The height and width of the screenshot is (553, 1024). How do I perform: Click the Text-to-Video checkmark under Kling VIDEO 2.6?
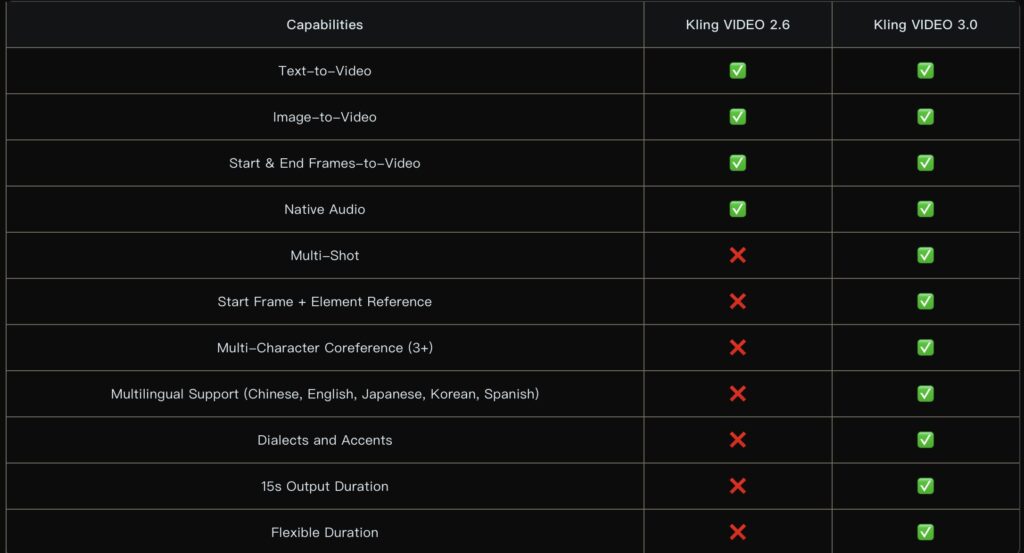click(x=737, y=71)
